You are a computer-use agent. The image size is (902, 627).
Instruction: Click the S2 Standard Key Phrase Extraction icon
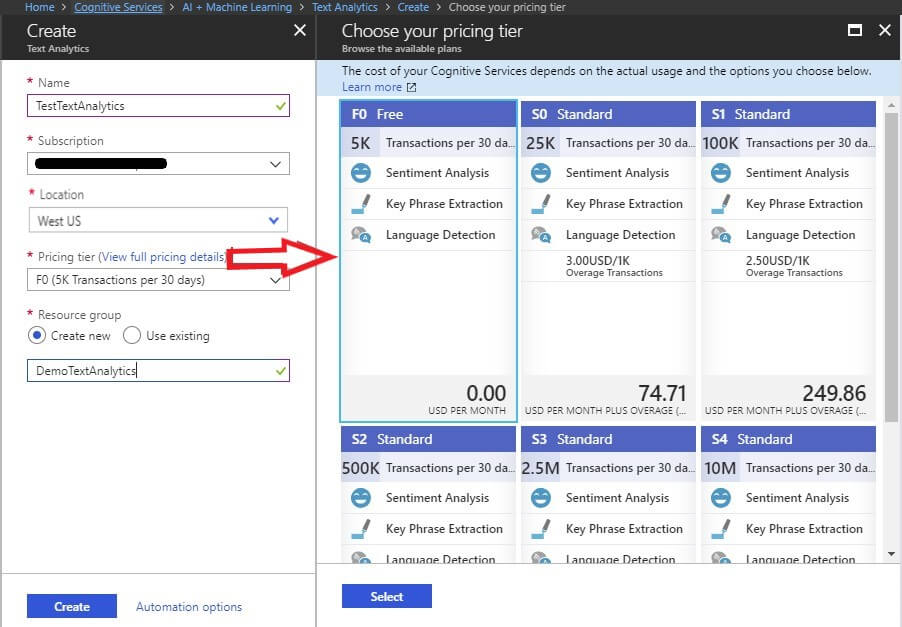click(x=361, y=529)
